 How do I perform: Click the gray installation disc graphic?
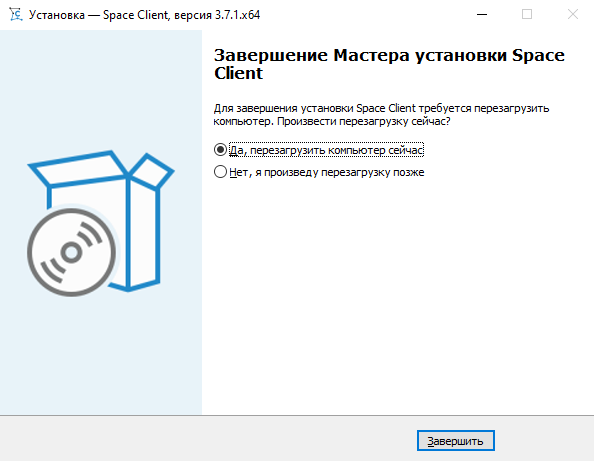point(72,252)
